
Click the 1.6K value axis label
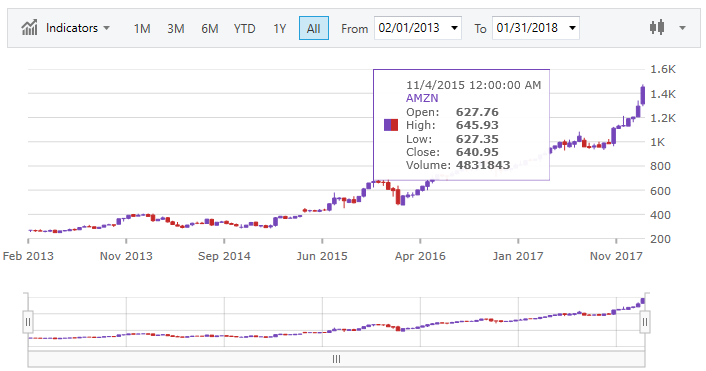(663, 69)
